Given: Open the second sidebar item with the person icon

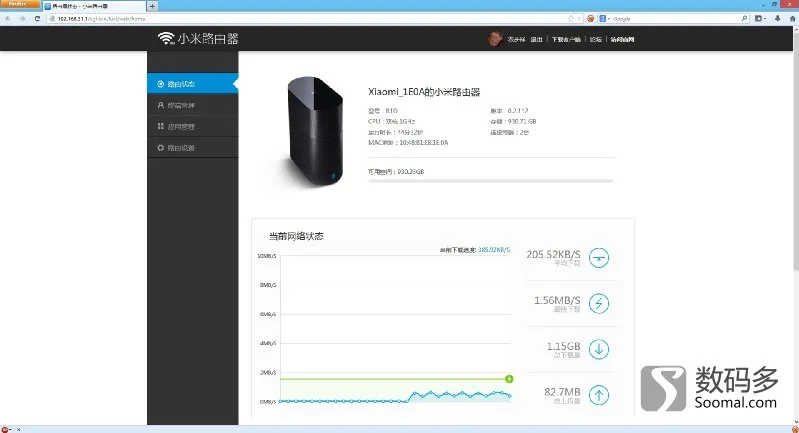Looking at the screenshot, I should [x=193, y=105].
